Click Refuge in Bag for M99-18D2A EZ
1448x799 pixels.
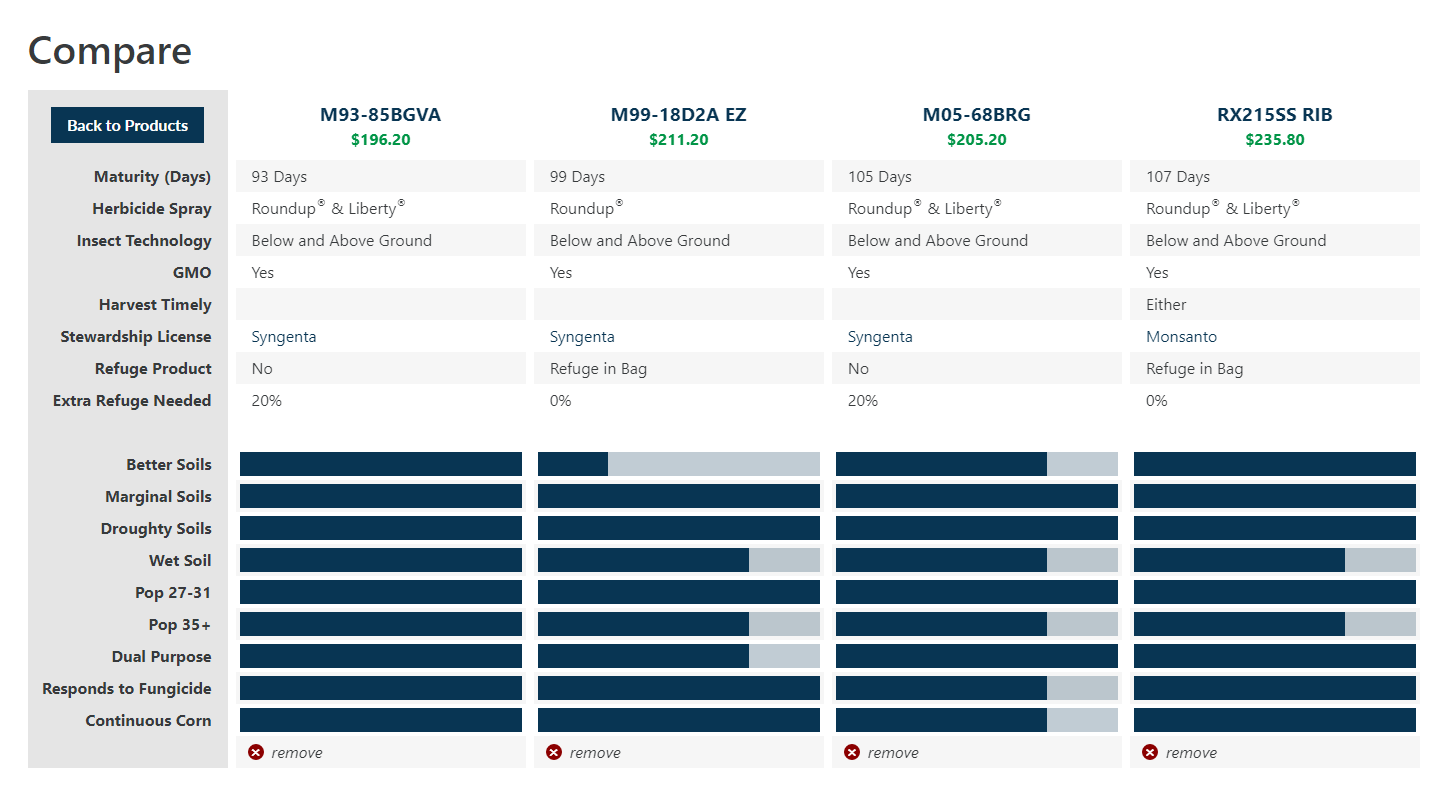(598, 369)
